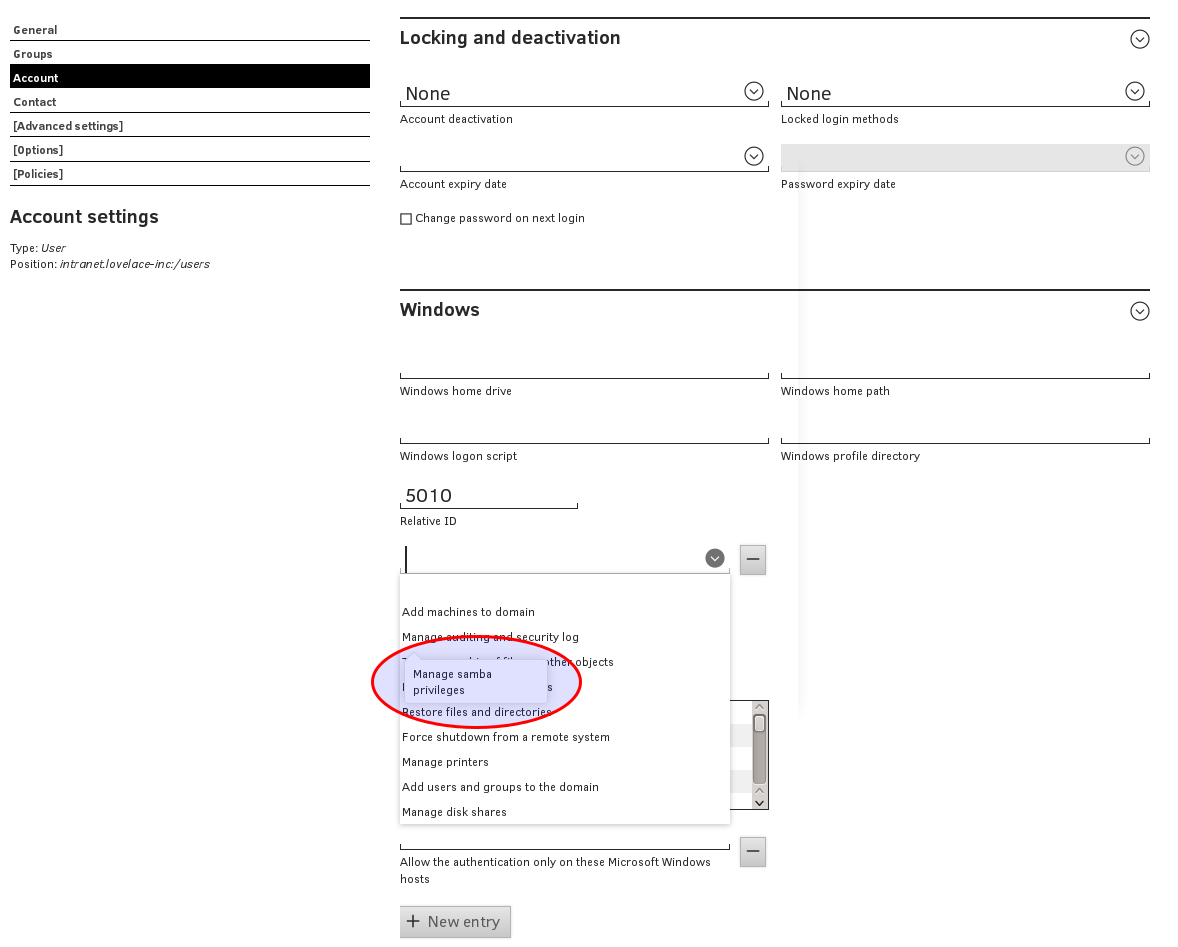Image resolution: width=1178 pixels, height=947 pixels.
Task: Choose 'Manage printers' in the dropdown list
Action: coord(445,762)
